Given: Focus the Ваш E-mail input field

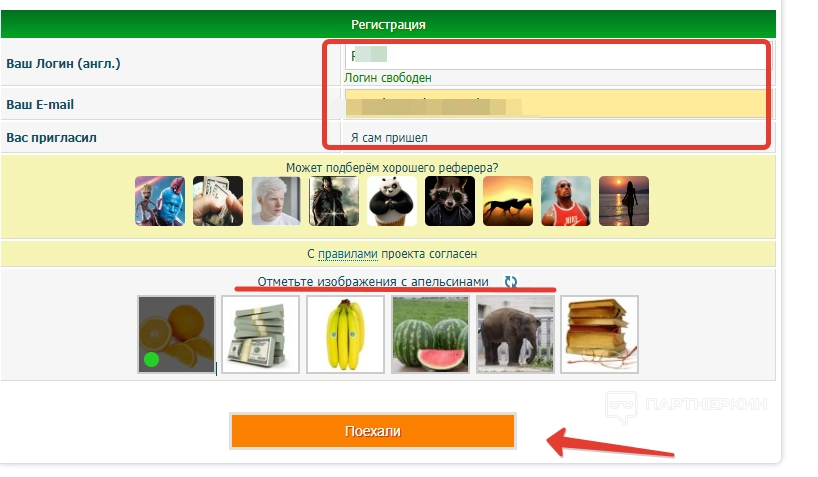Looking at the screenshot, I should [x=557, y=103].
